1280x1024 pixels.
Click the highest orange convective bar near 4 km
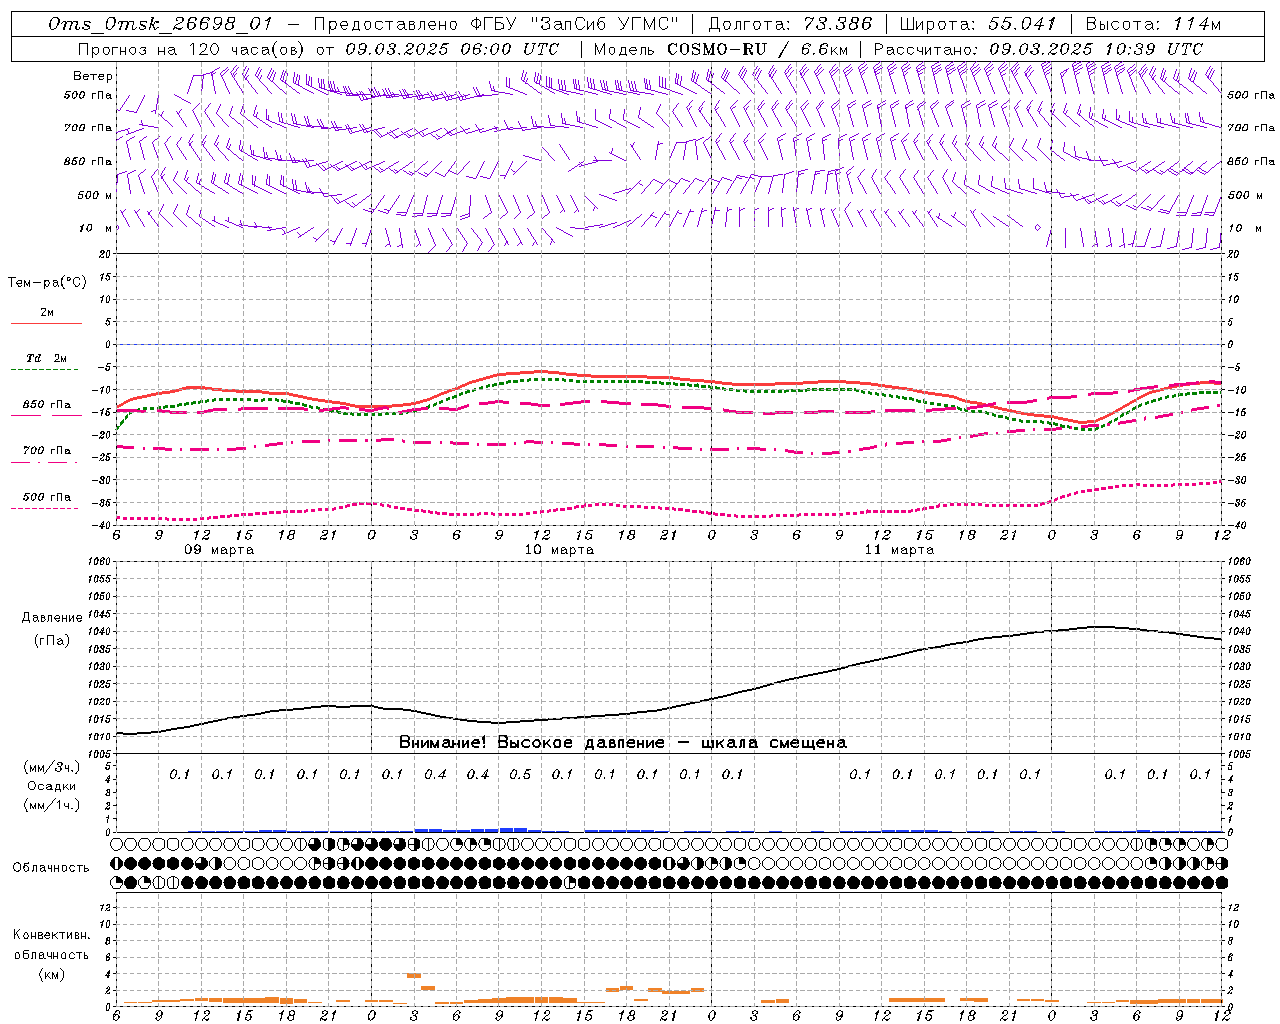[x=413, y=975]
